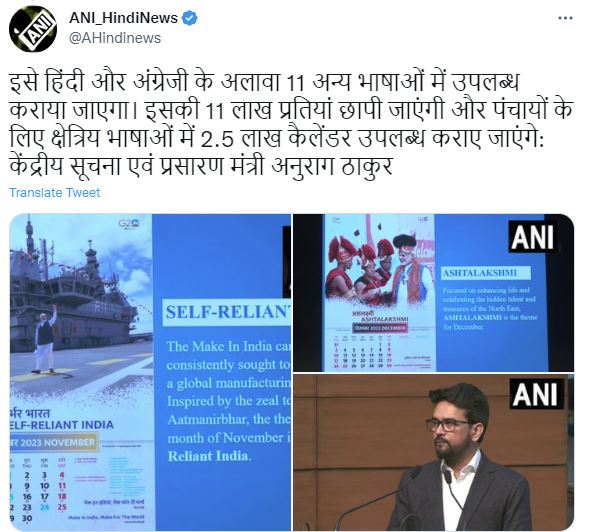Click the ANI watermark on Ashtalakshmi image
The image size is (589, 532).
pyautogui.click(x=532, y=237)
